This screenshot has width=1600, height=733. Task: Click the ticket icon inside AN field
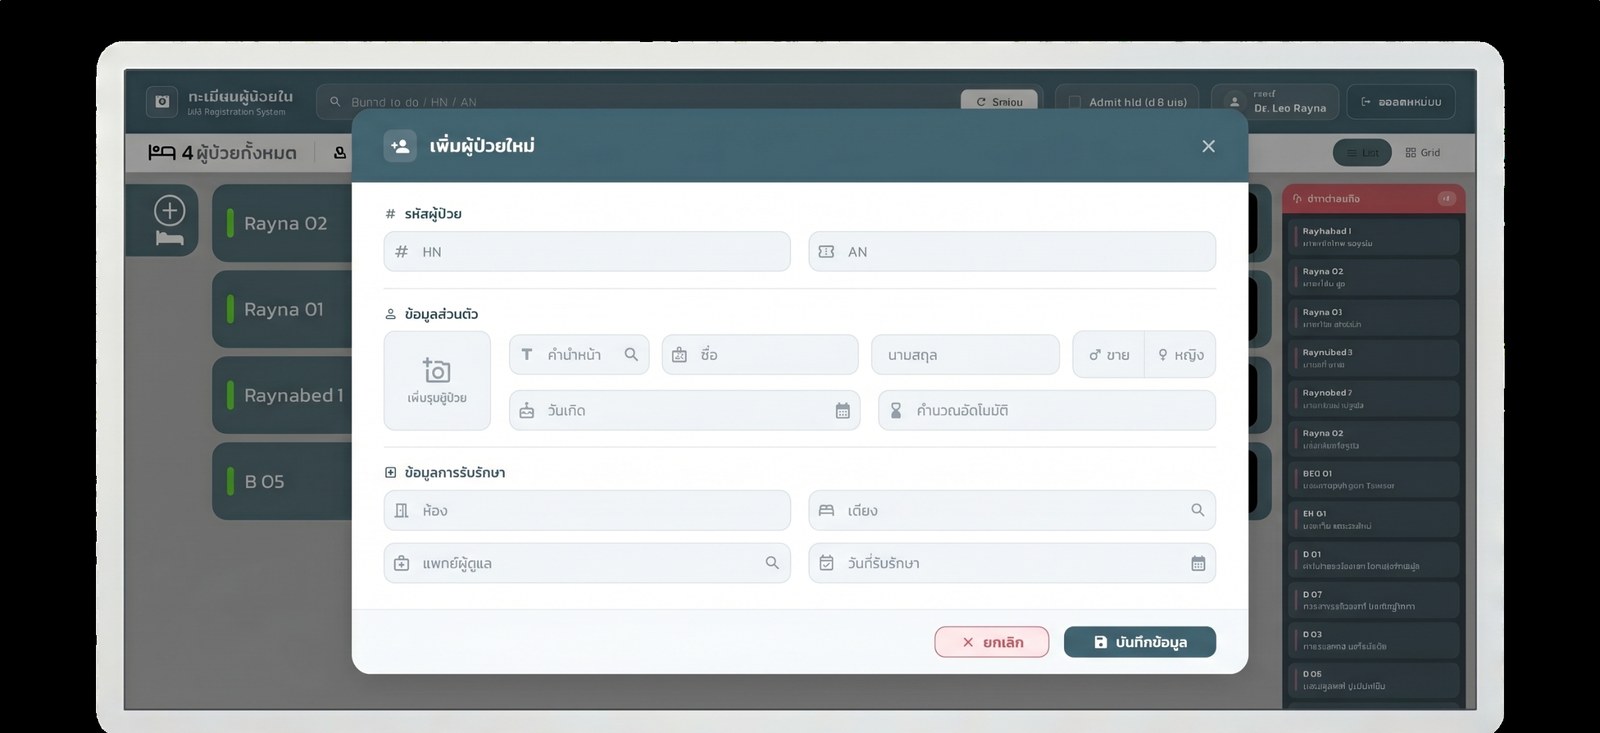coord(826,252)
